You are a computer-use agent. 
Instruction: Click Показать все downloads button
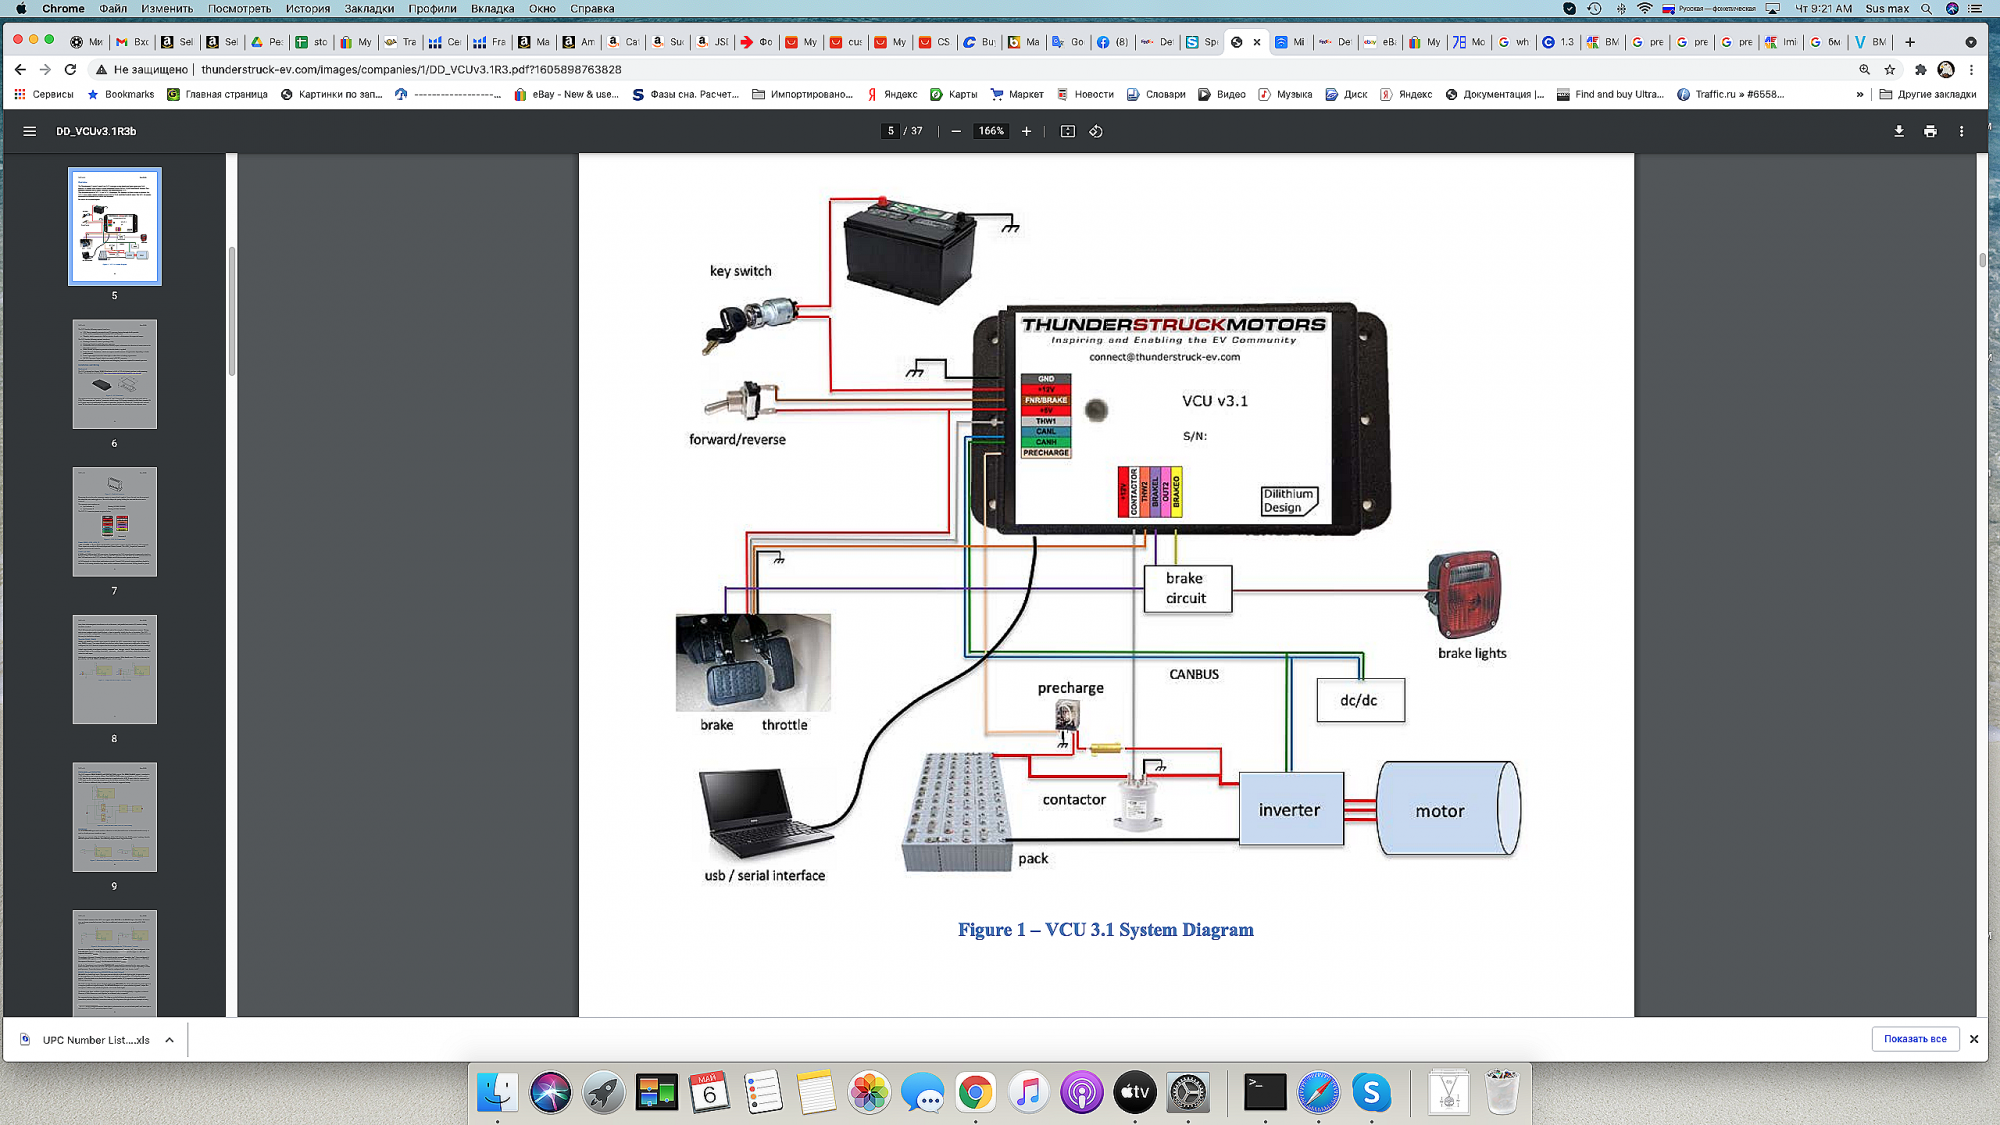pos(1915,1039)
